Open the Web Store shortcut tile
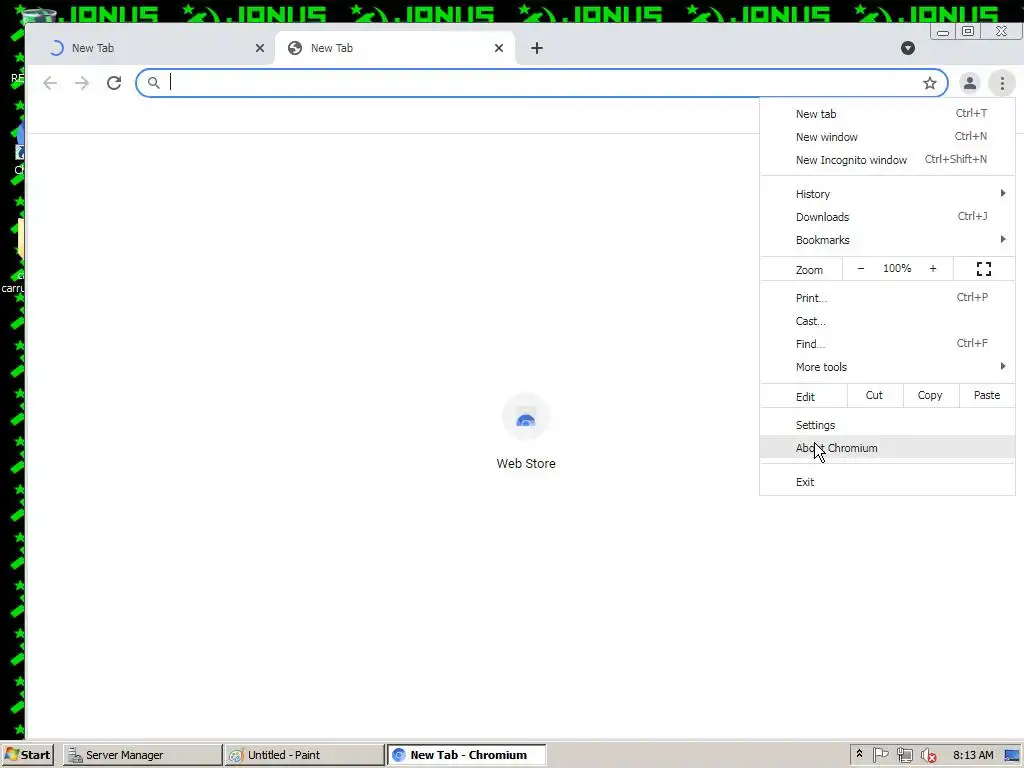 click(526, 432)
